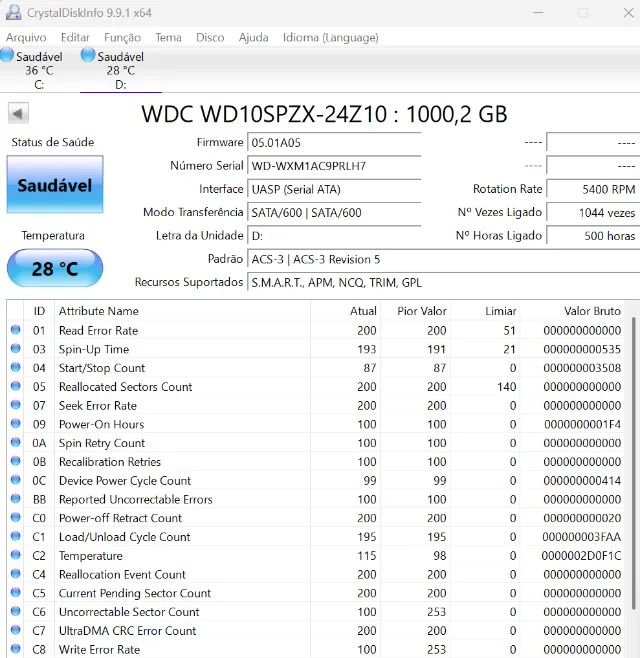Click the status dot for Write Error Rate
640x658 pixels.
[x=16, y=648]
